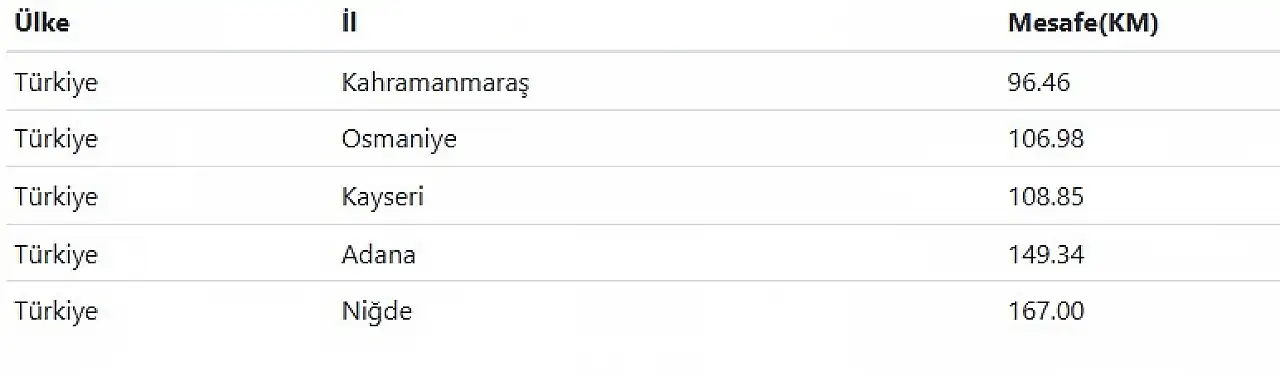Select the Adana city cell
This screenshot has height=376, width=1280.
click(379, 254)
